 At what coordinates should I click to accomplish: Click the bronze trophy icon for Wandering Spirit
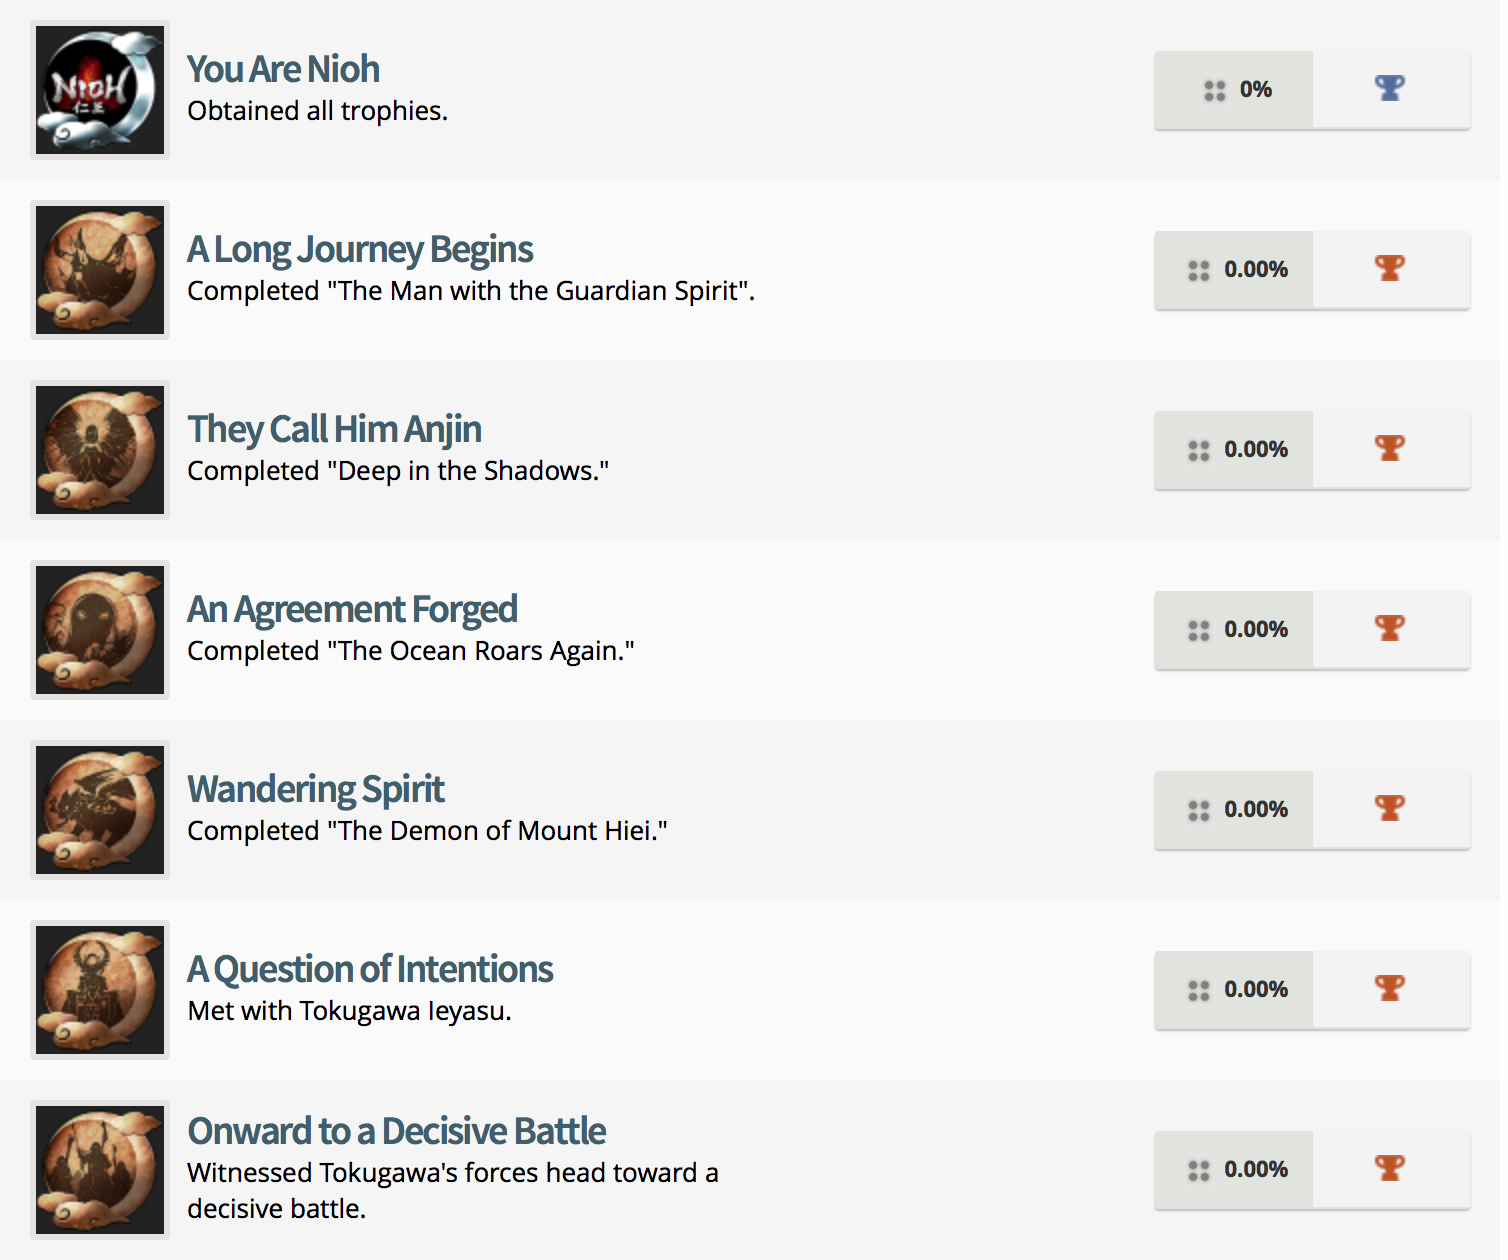(1389, 809)
